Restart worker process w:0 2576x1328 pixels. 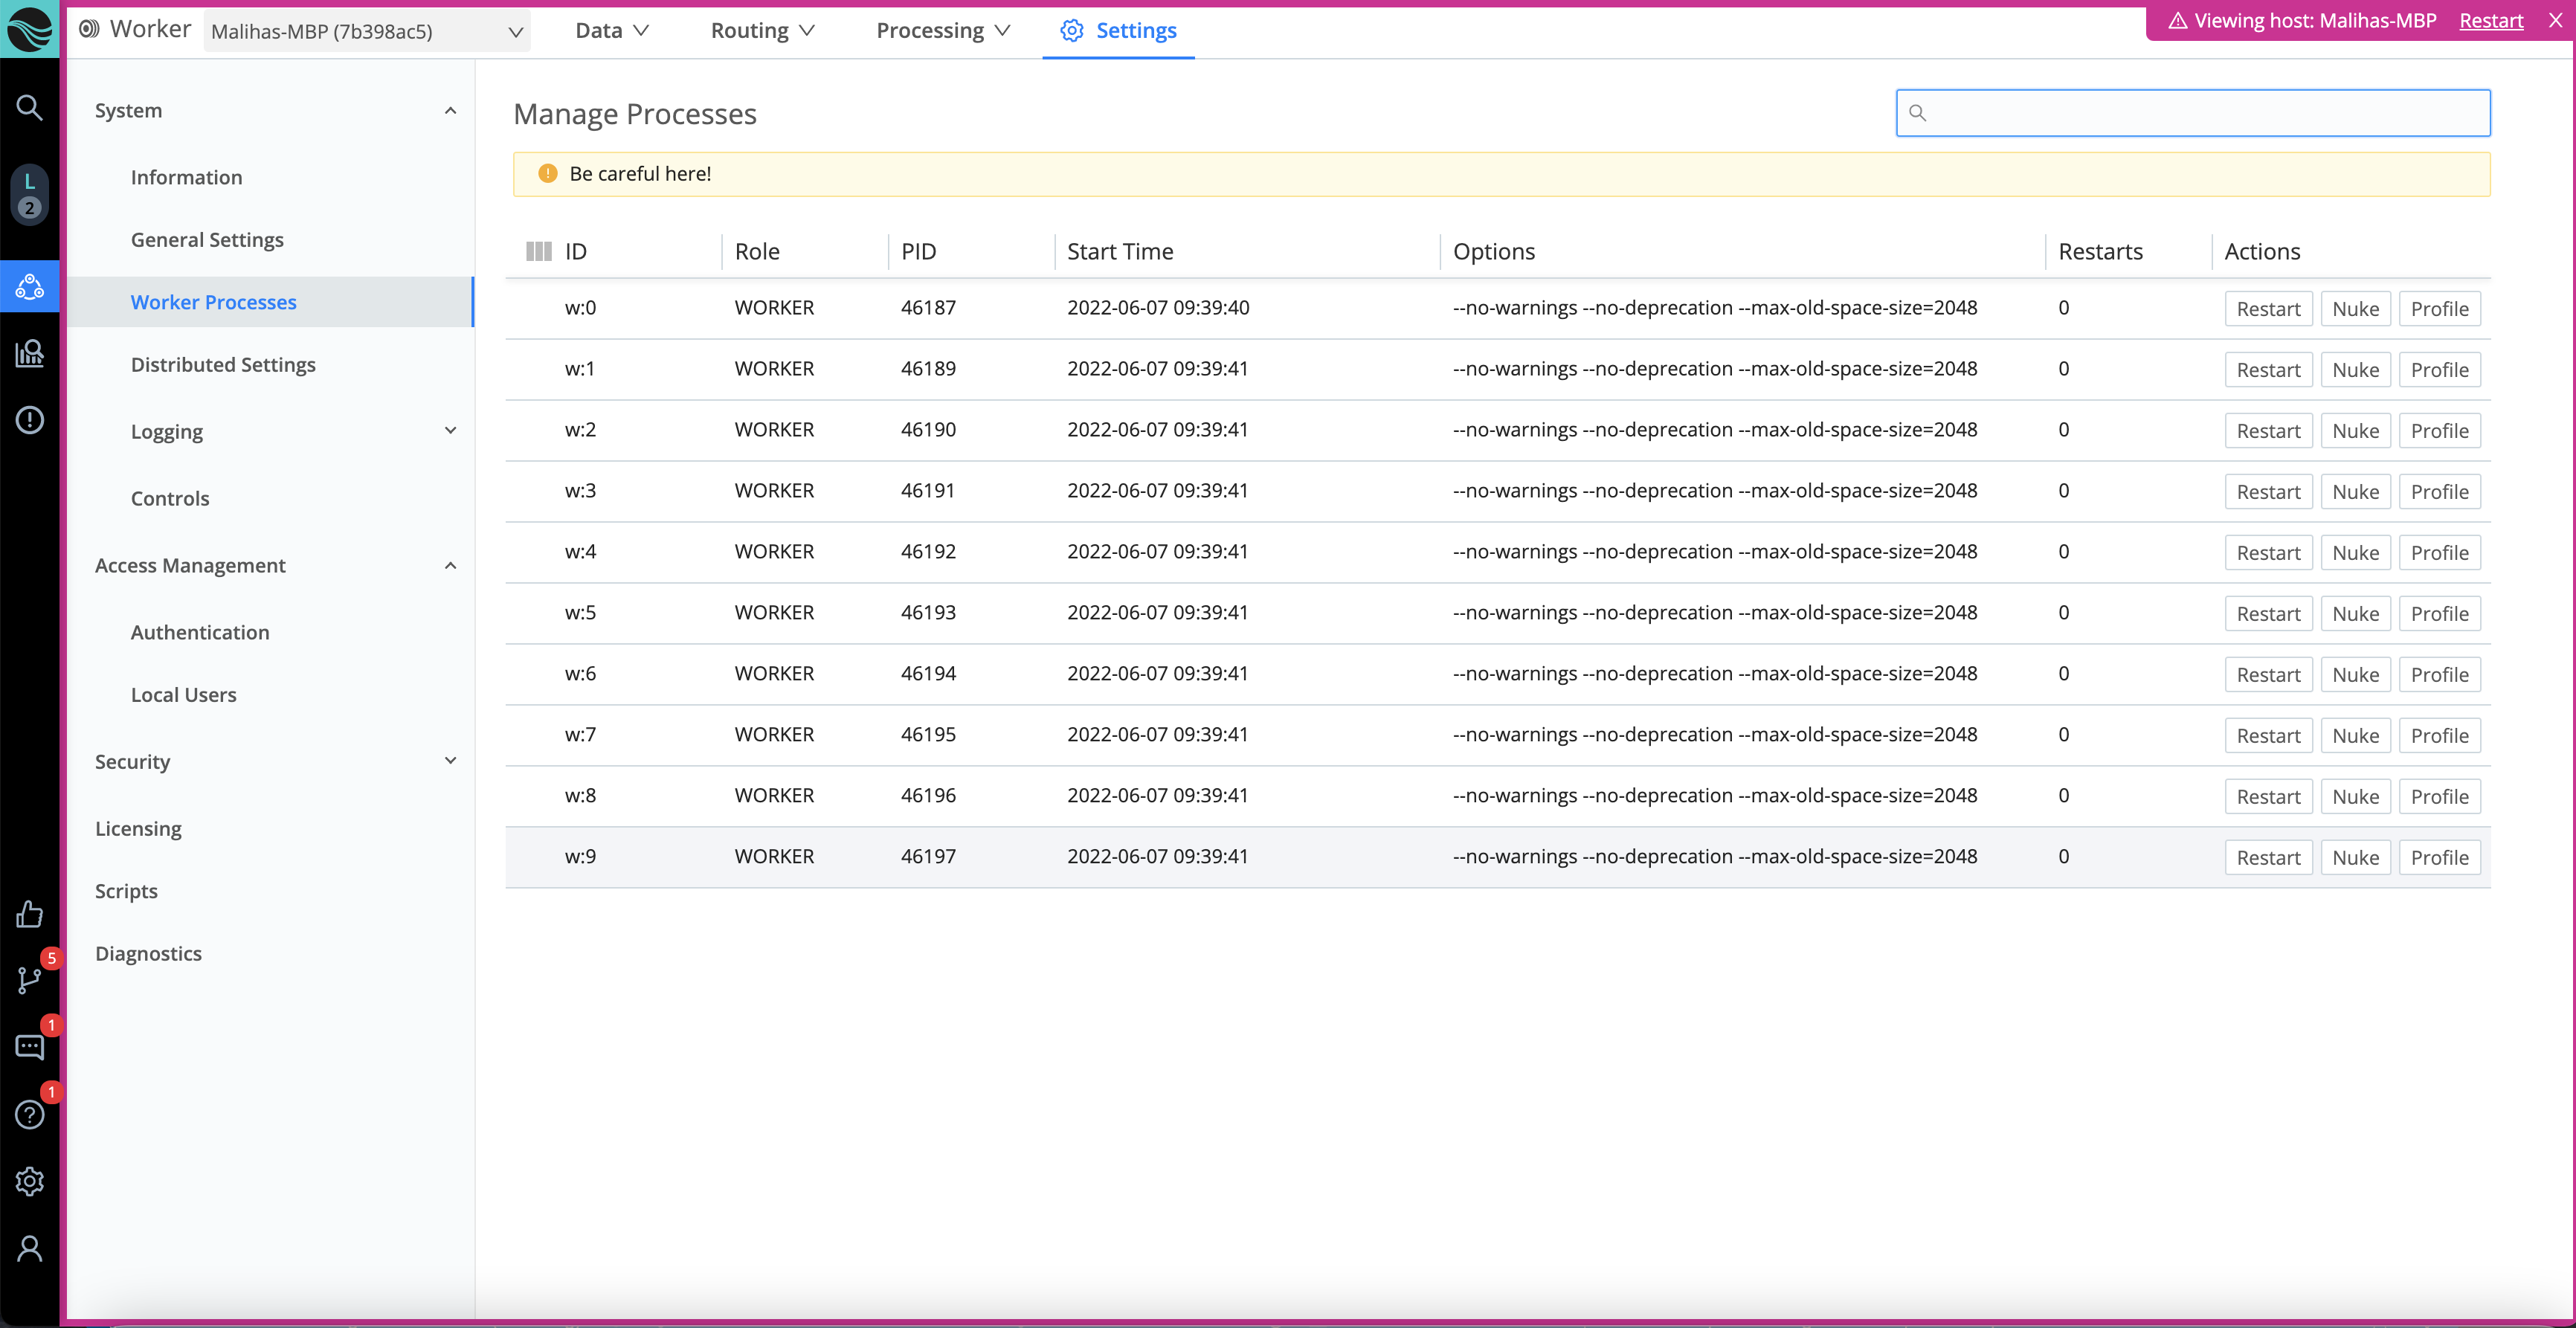(2268, 308)
